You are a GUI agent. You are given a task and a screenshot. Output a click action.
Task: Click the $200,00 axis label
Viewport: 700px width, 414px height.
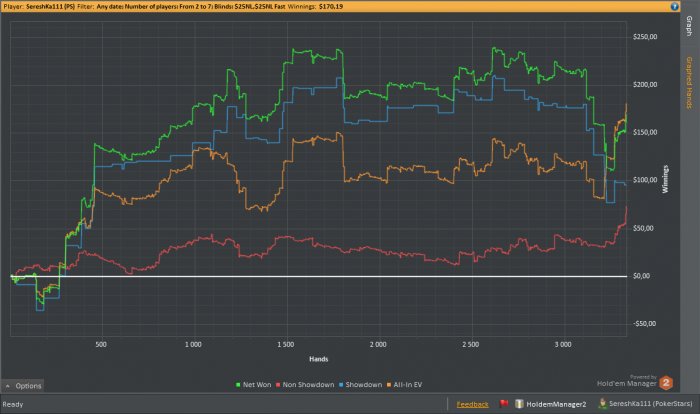pos(645,84)
